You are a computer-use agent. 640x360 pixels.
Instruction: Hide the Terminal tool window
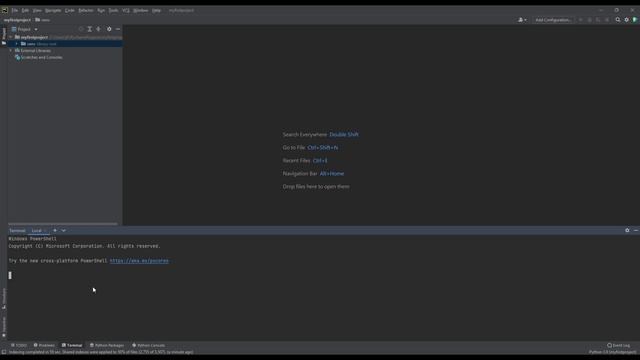point(636,231)
